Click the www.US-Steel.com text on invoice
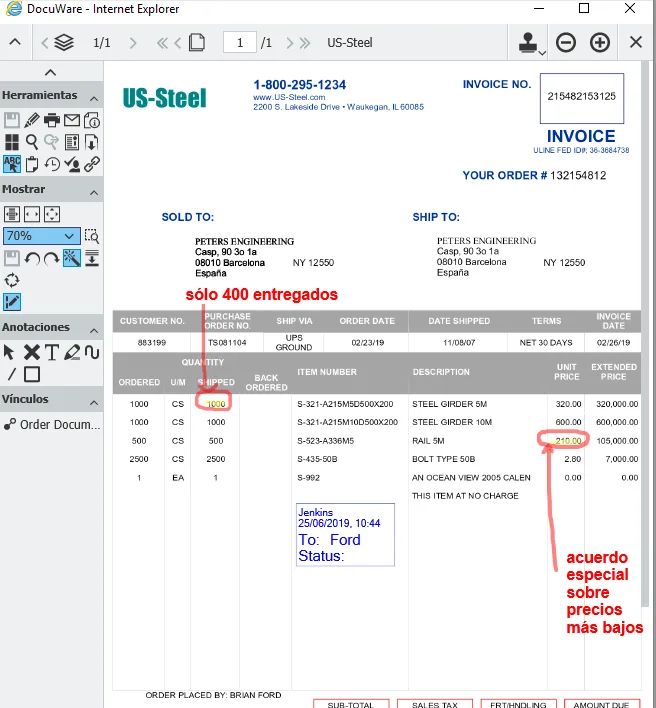This screenshot has width=656, height=708. [x=289, y=97]
